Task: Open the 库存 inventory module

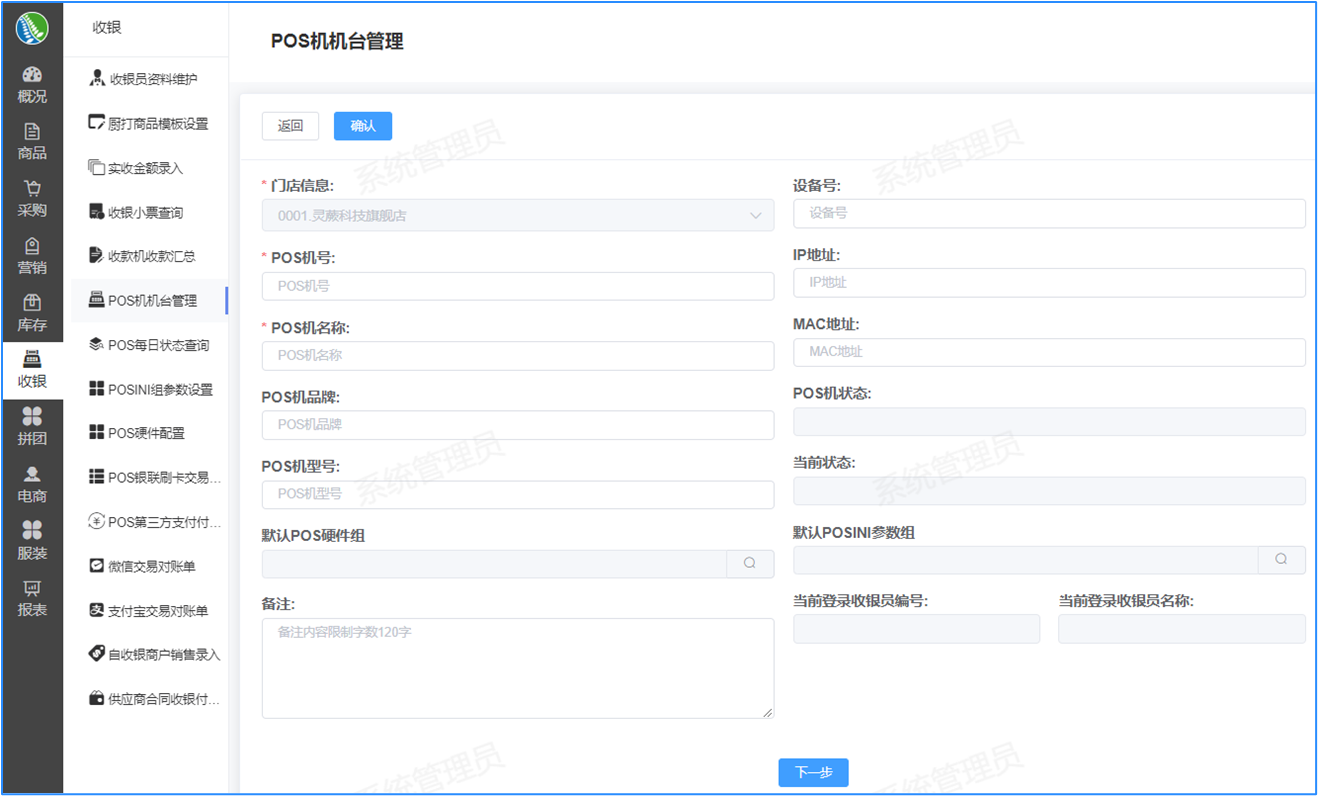Action: (32, 314)
